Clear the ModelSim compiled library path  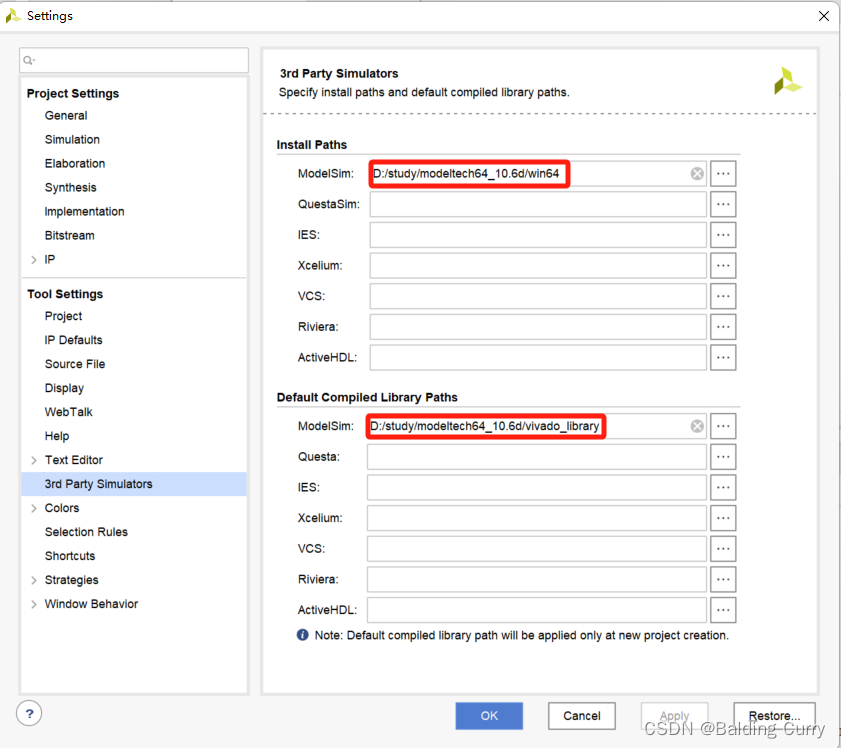point(697,426)
